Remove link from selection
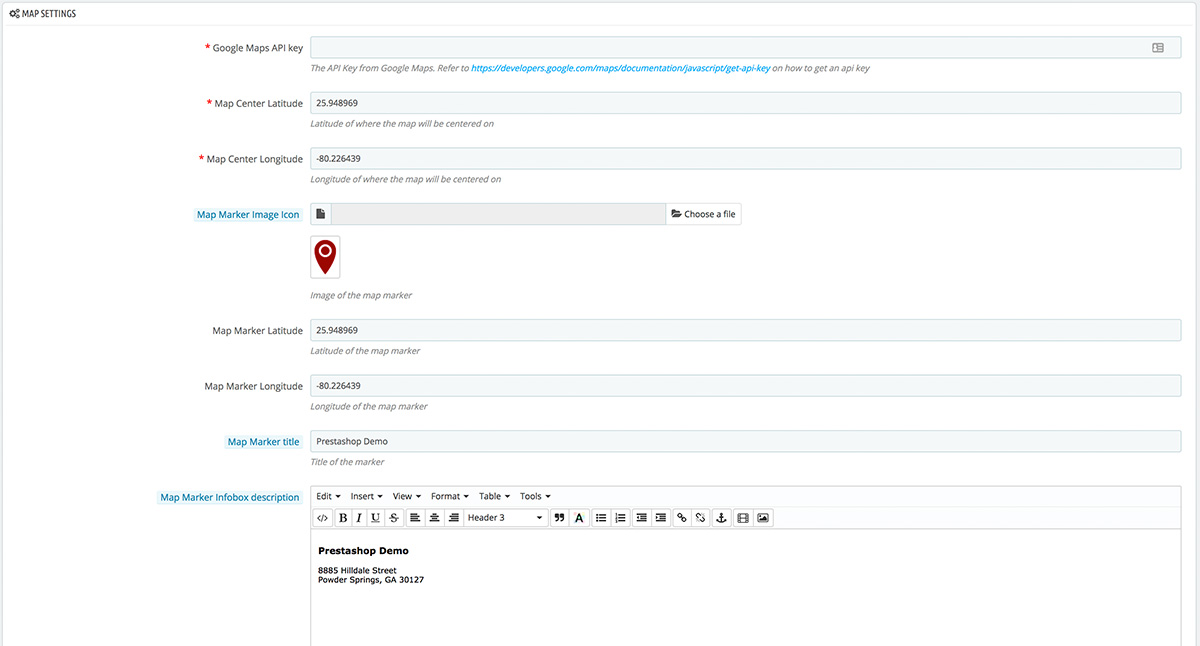 [x=701, y=518]
